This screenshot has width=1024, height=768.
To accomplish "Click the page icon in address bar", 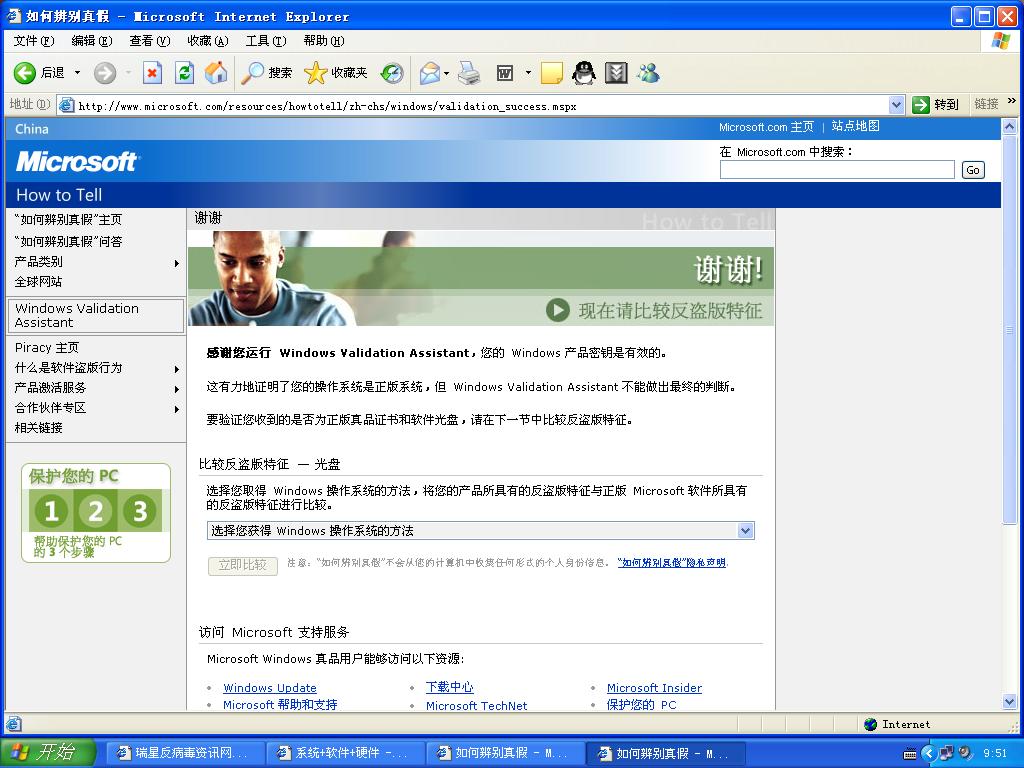I will (67, 105).
